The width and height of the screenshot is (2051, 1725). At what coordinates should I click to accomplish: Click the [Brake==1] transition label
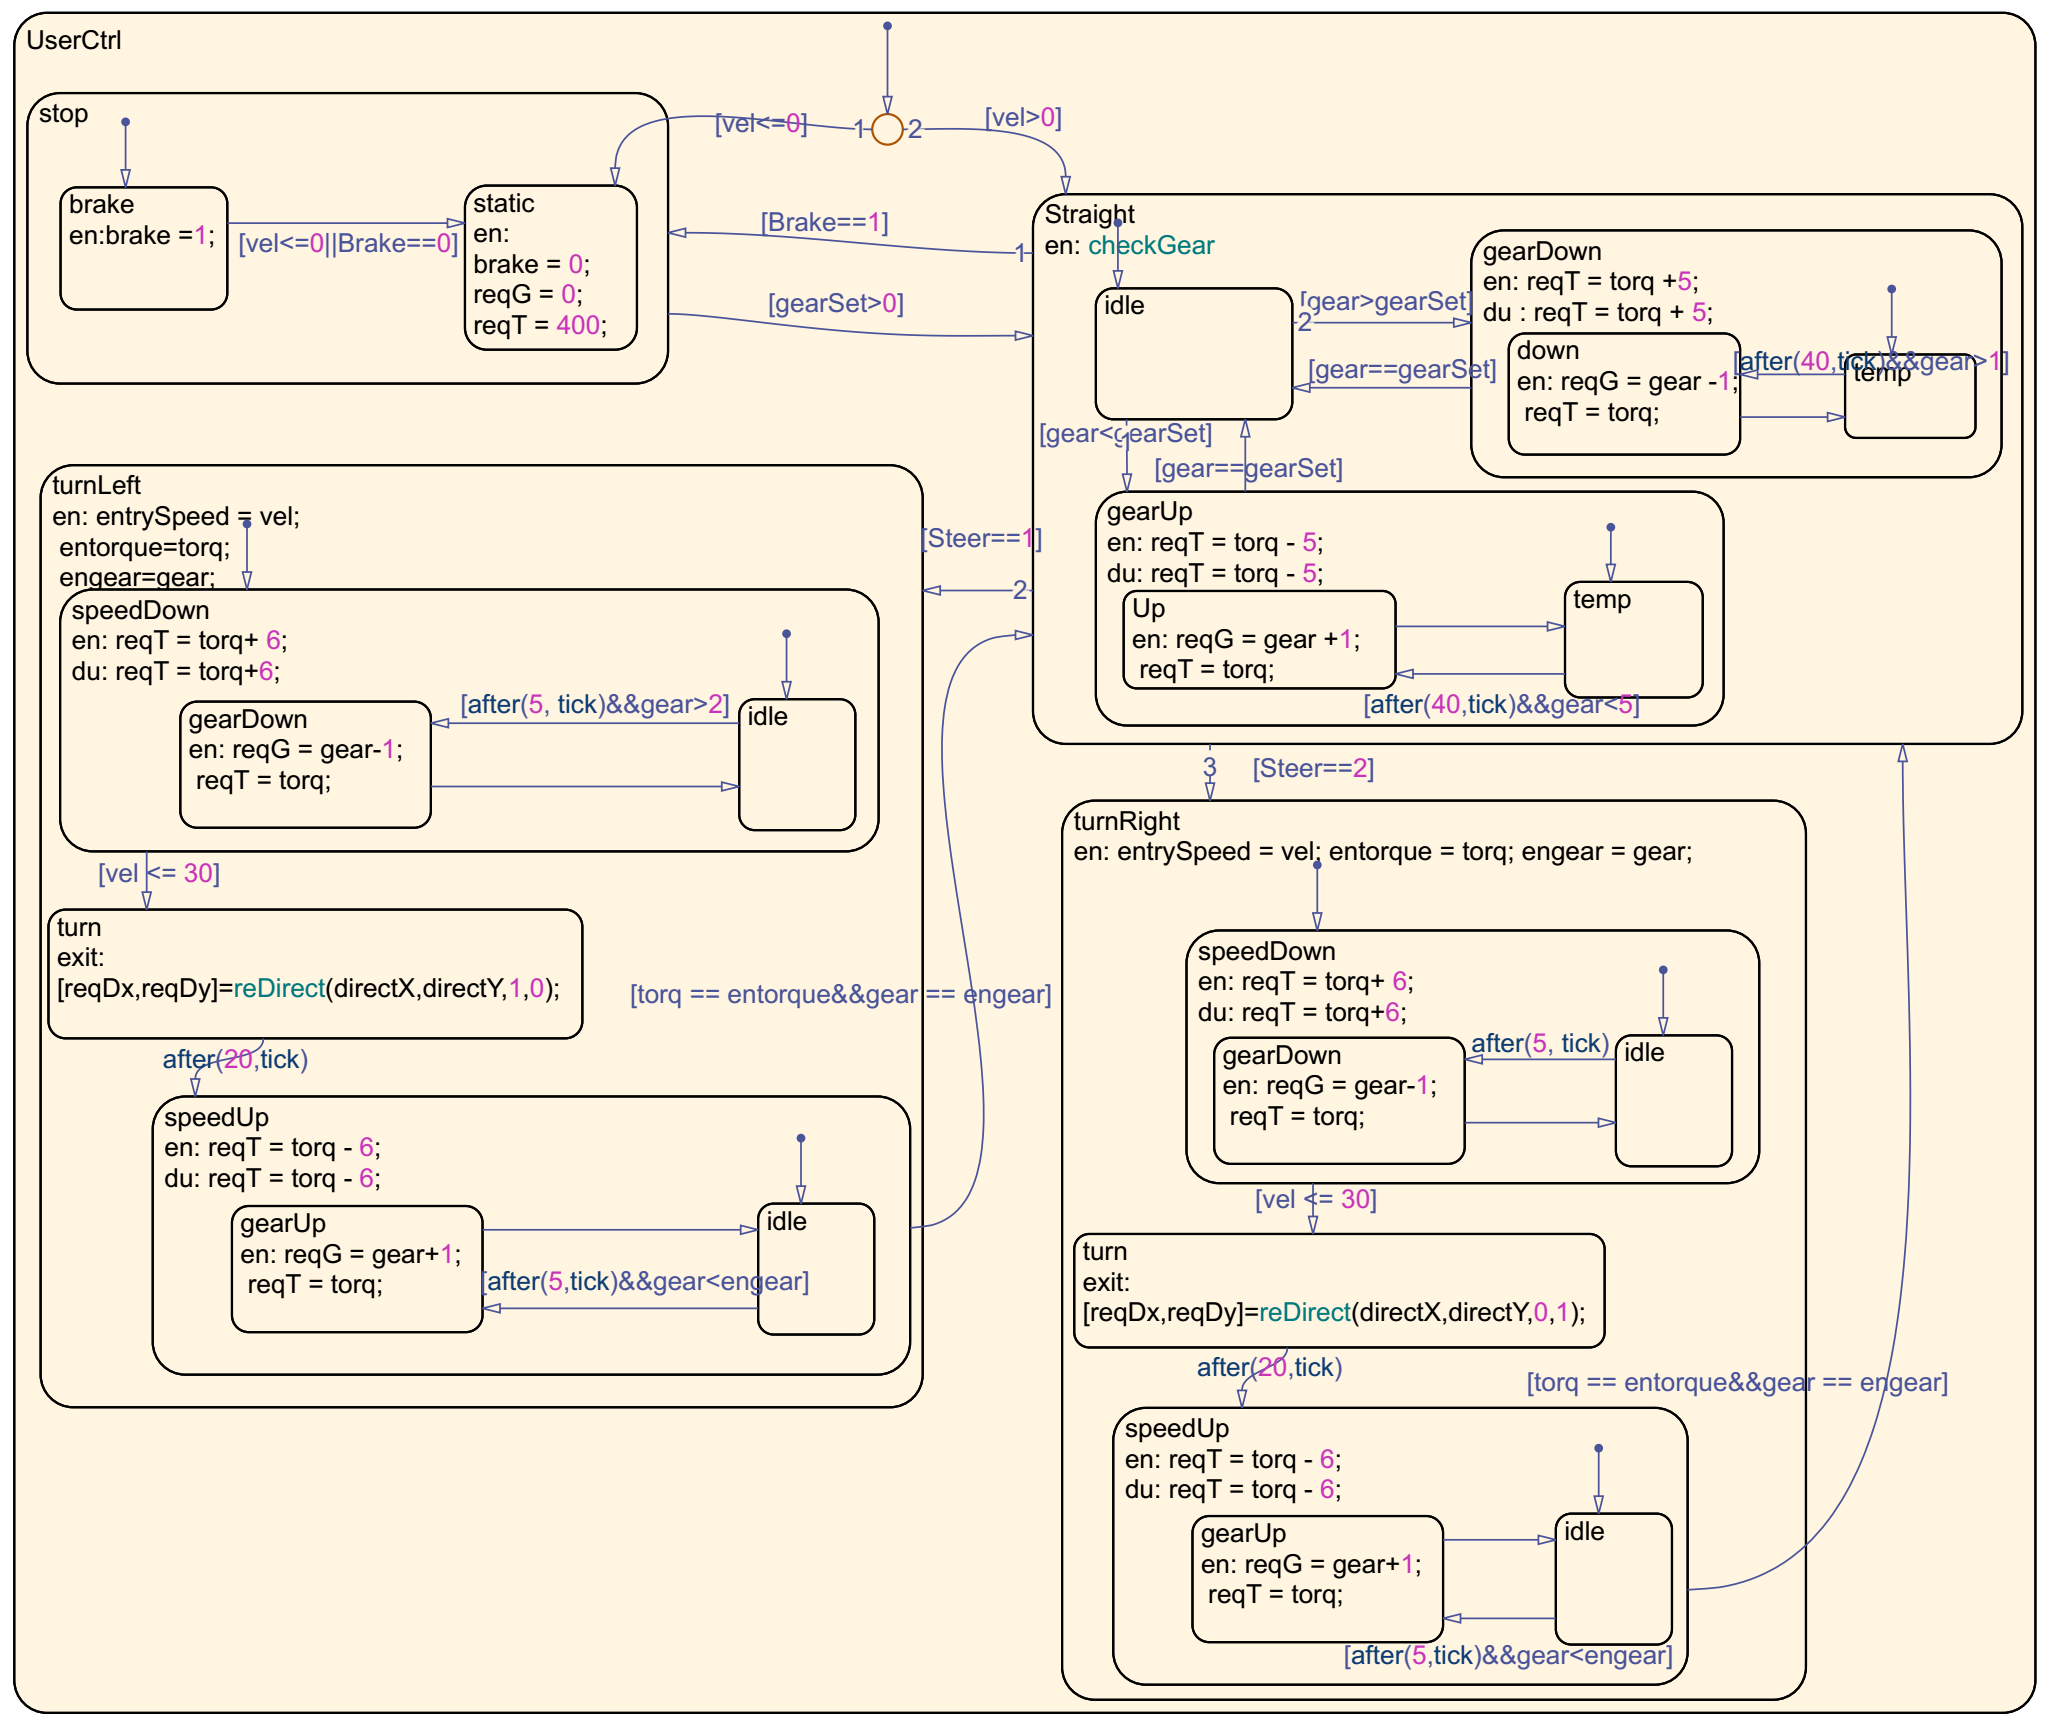(824, 222)
